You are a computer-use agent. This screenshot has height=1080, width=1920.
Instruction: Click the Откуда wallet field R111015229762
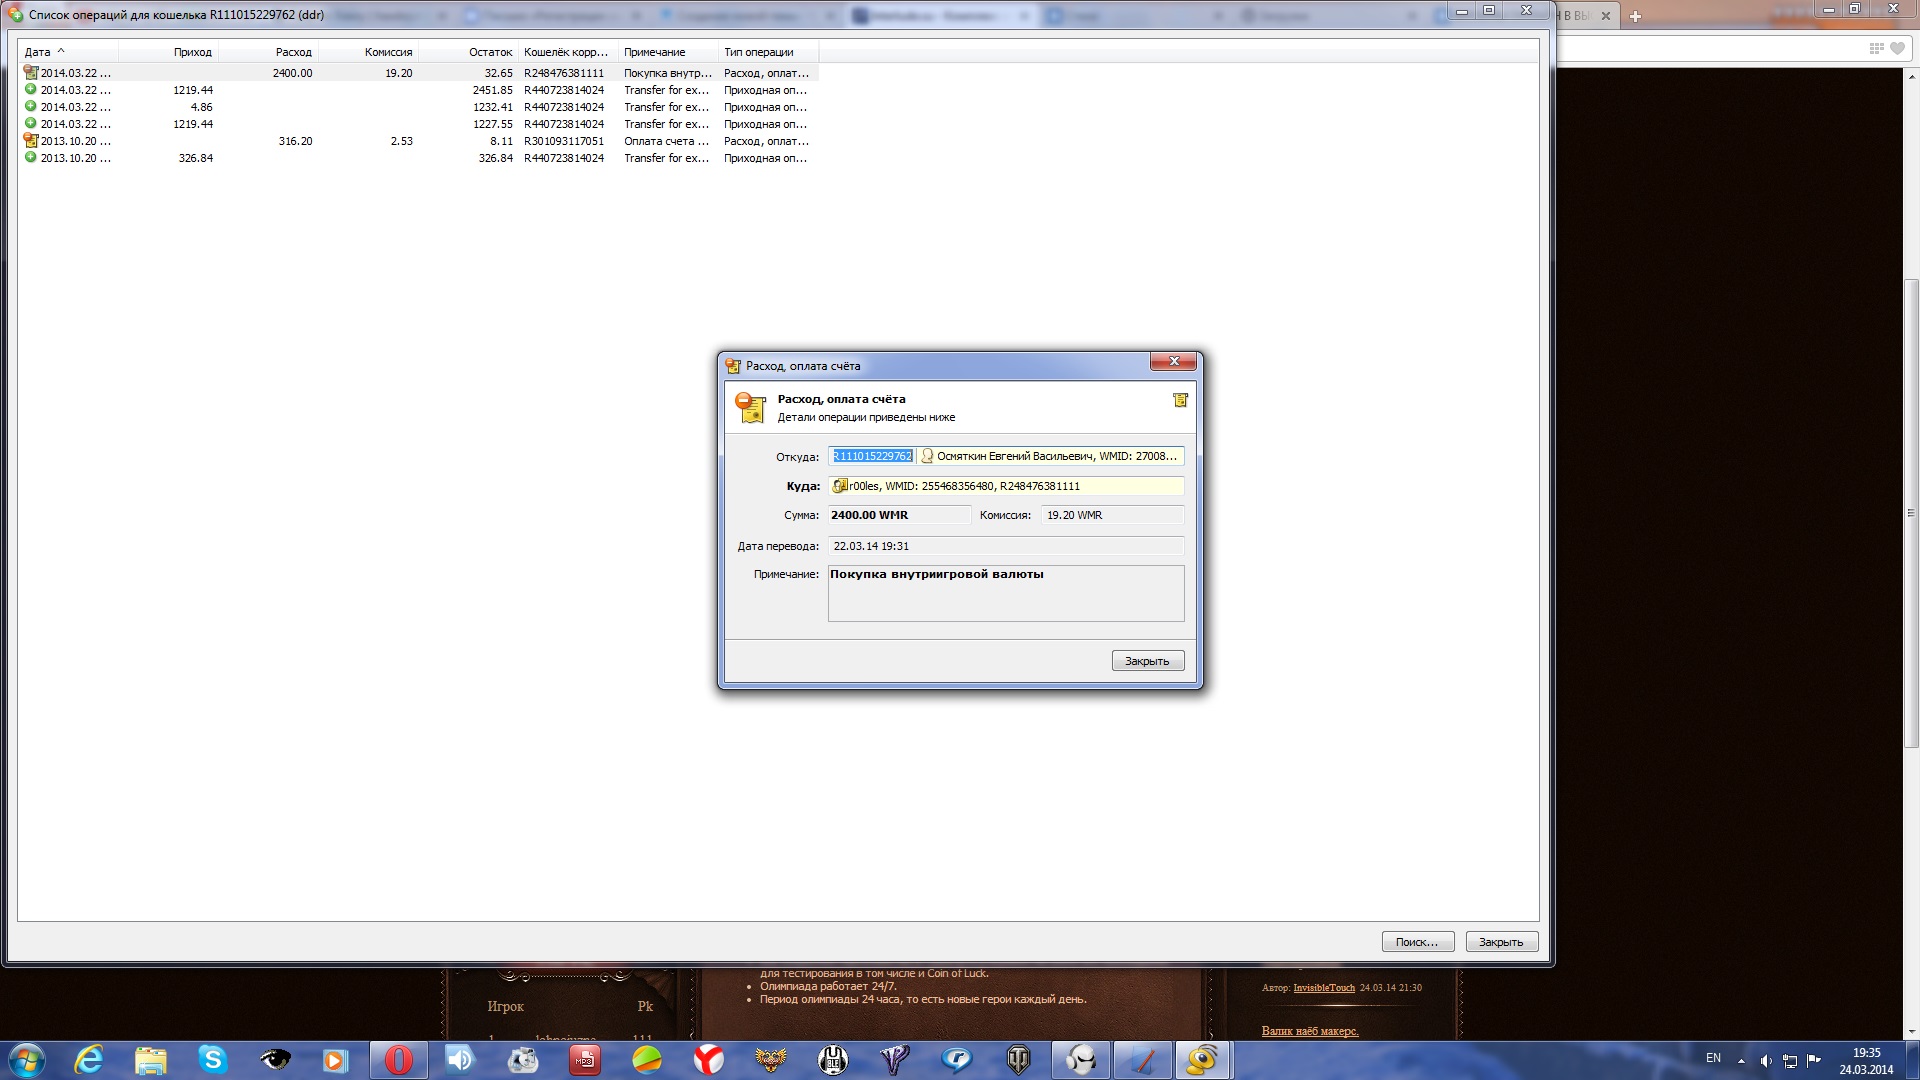(872, 456)
